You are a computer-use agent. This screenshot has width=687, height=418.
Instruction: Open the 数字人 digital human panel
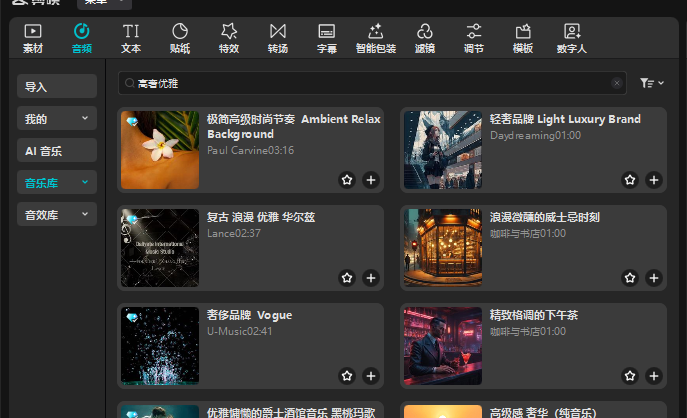click(571, 38)
